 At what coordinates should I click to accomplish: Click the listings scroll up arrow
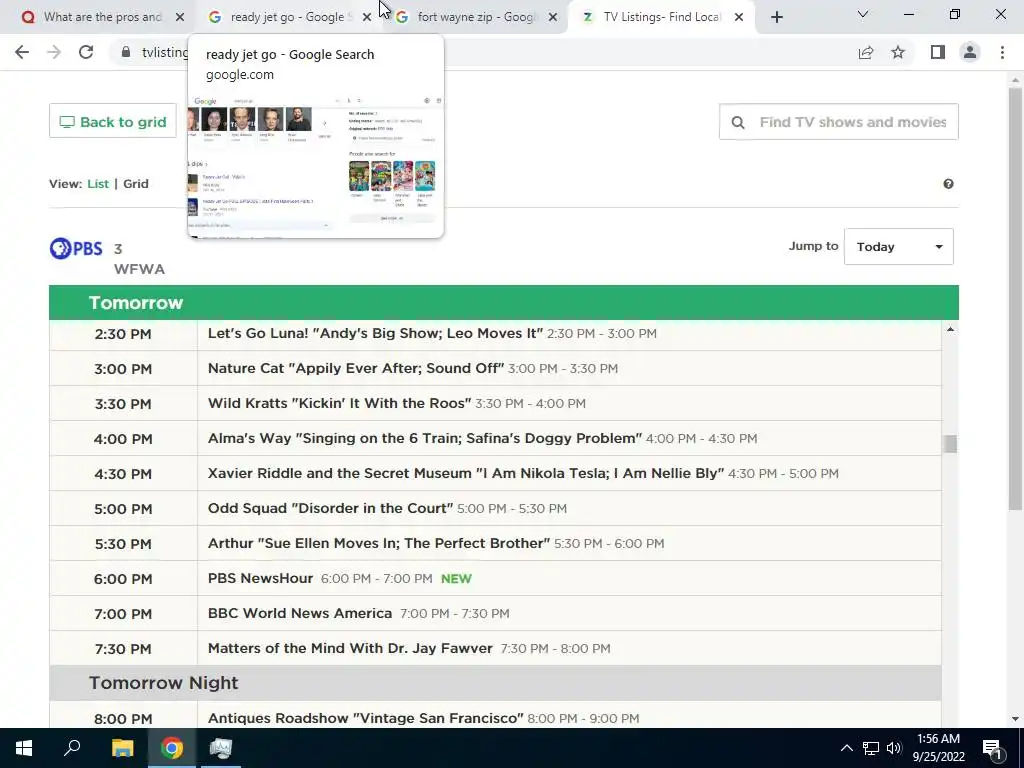(950, 329)
